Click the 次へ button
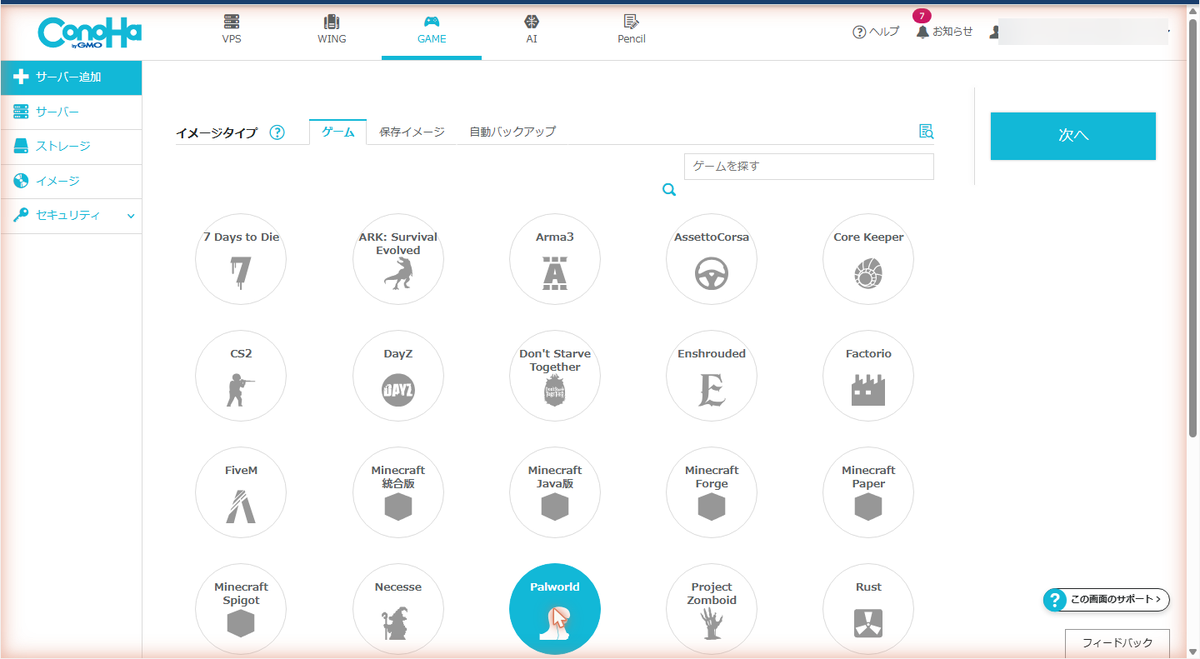 click(x=1073, y=136)
